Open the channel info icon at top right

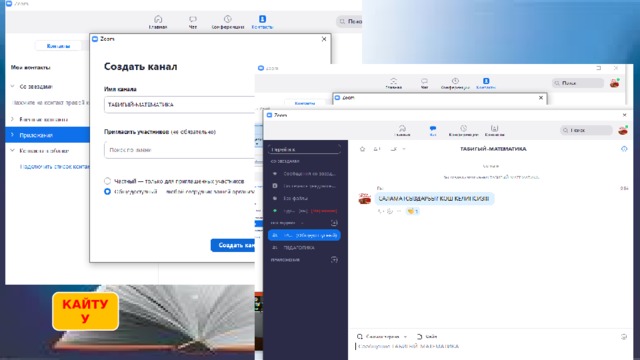[624, 149]
